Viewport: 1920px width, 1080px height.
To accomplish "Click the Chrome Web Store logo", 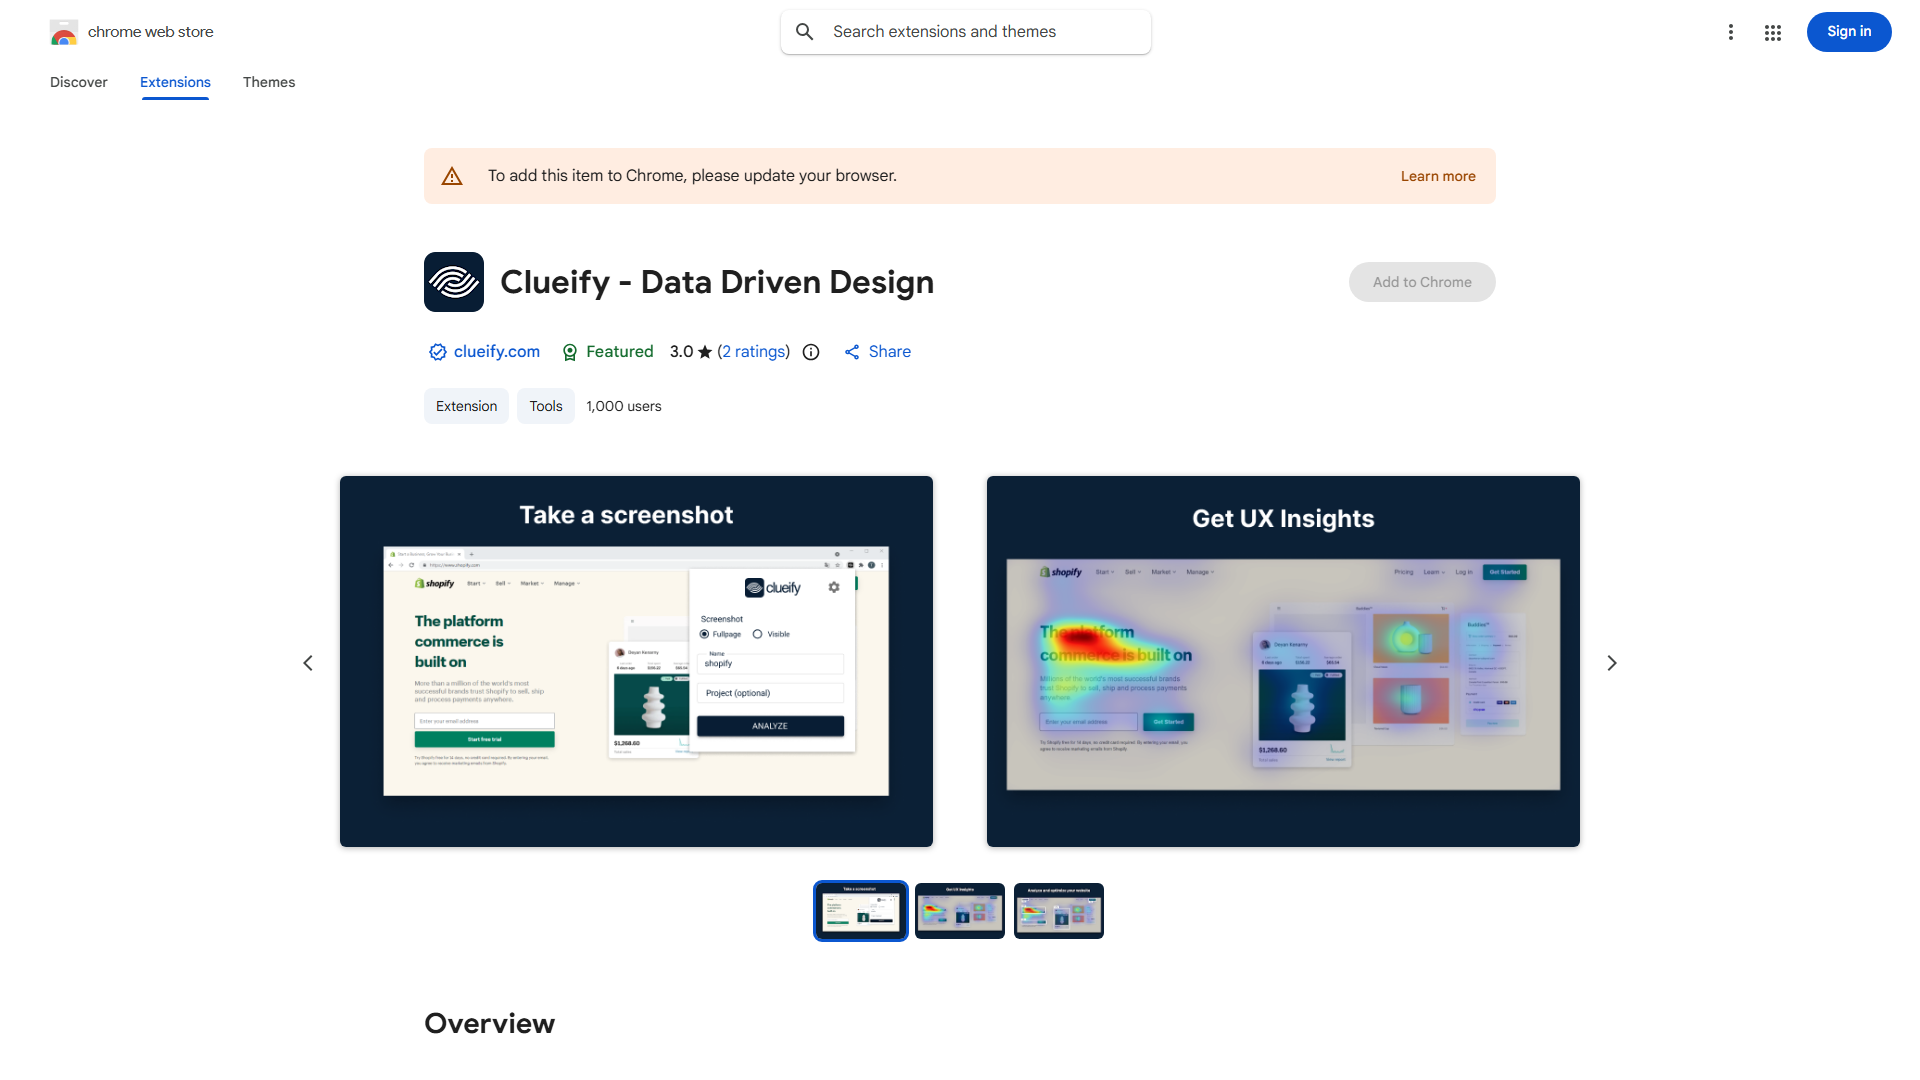I will pyautogui.click(x=64, y=32).
